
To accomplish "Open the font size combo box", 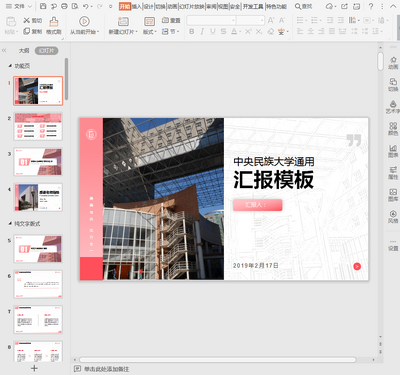I will click(x=251, y=21).
